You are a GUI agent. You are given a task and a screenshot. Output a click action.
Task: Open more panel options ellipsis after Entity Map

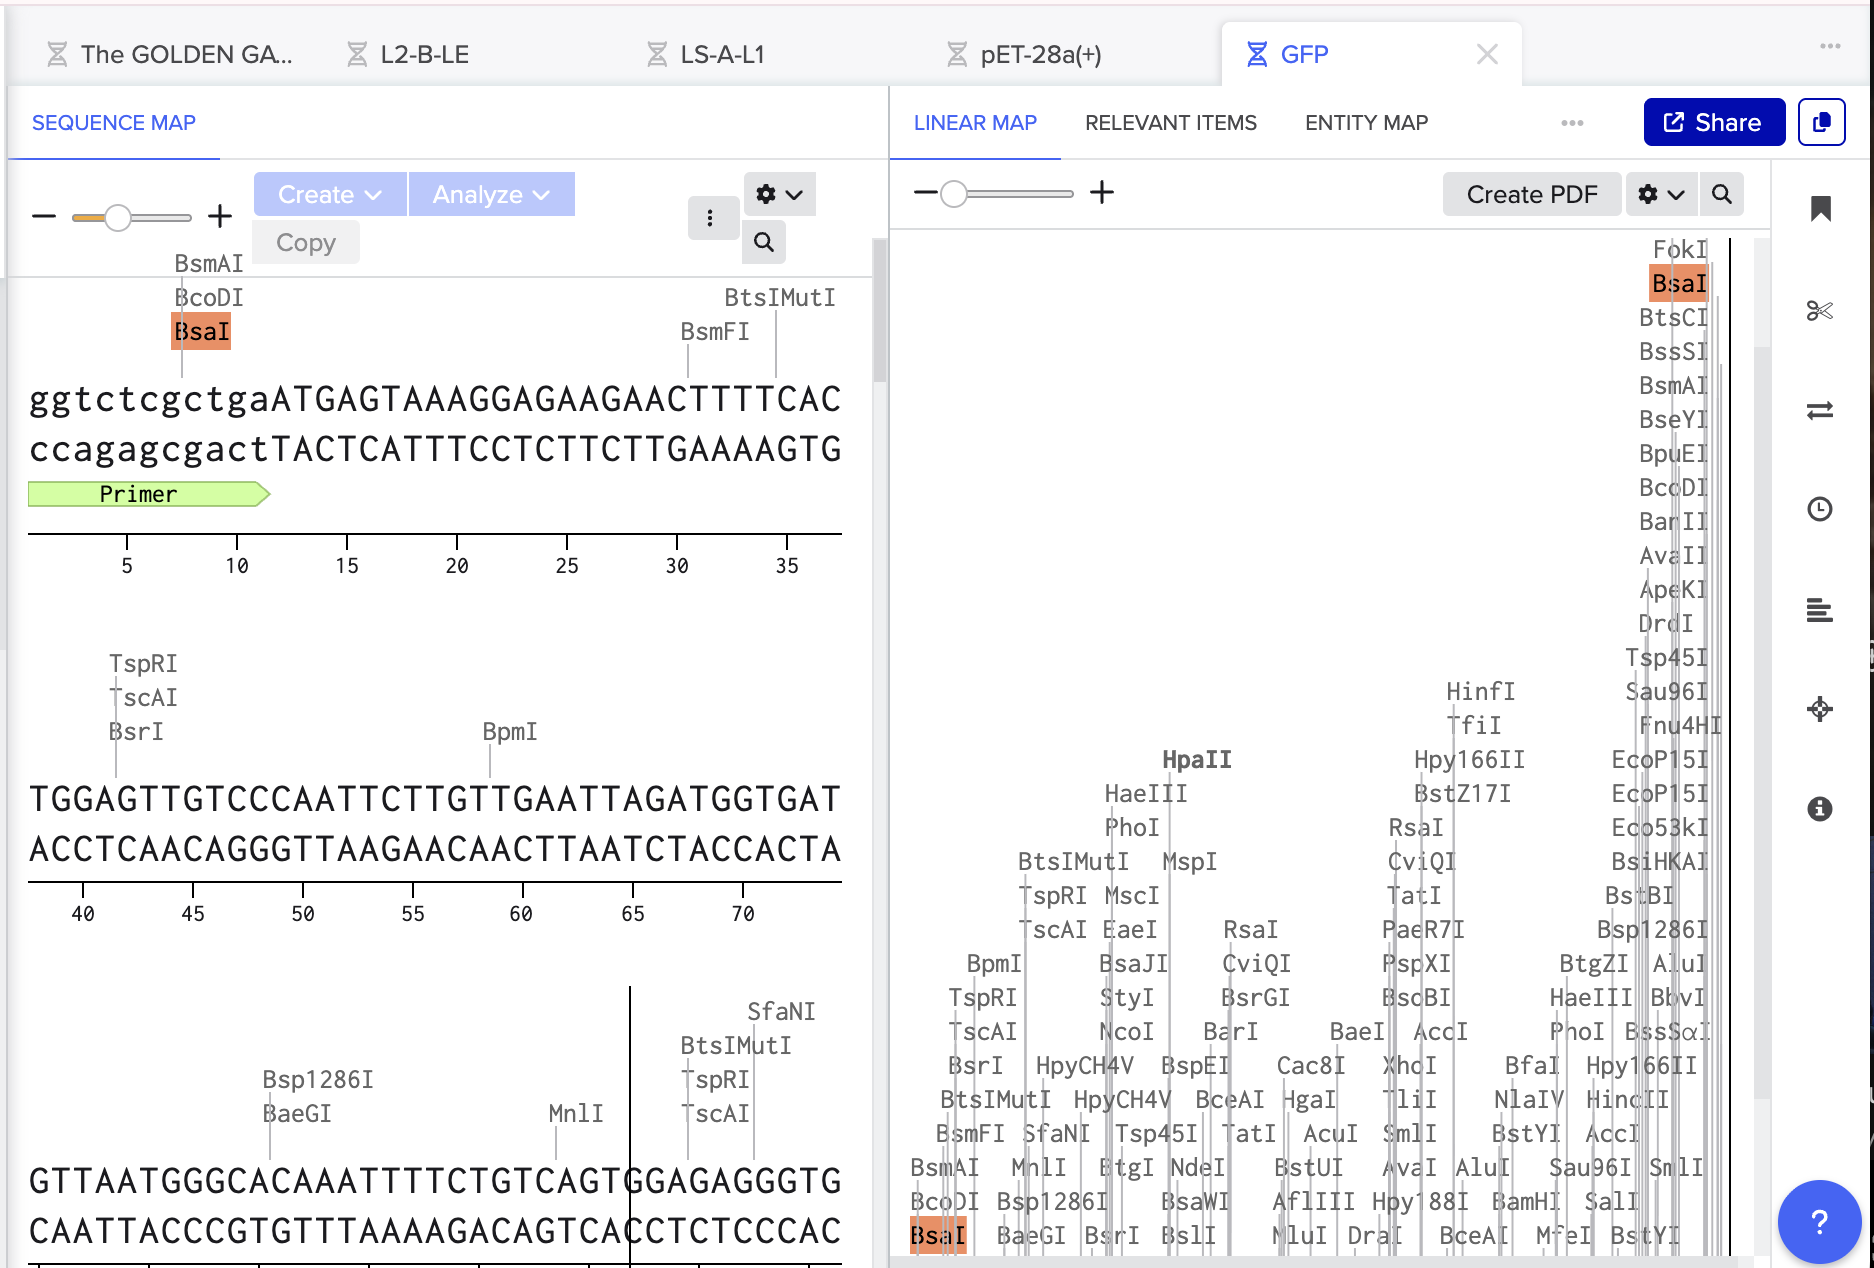click(1572, 123)
